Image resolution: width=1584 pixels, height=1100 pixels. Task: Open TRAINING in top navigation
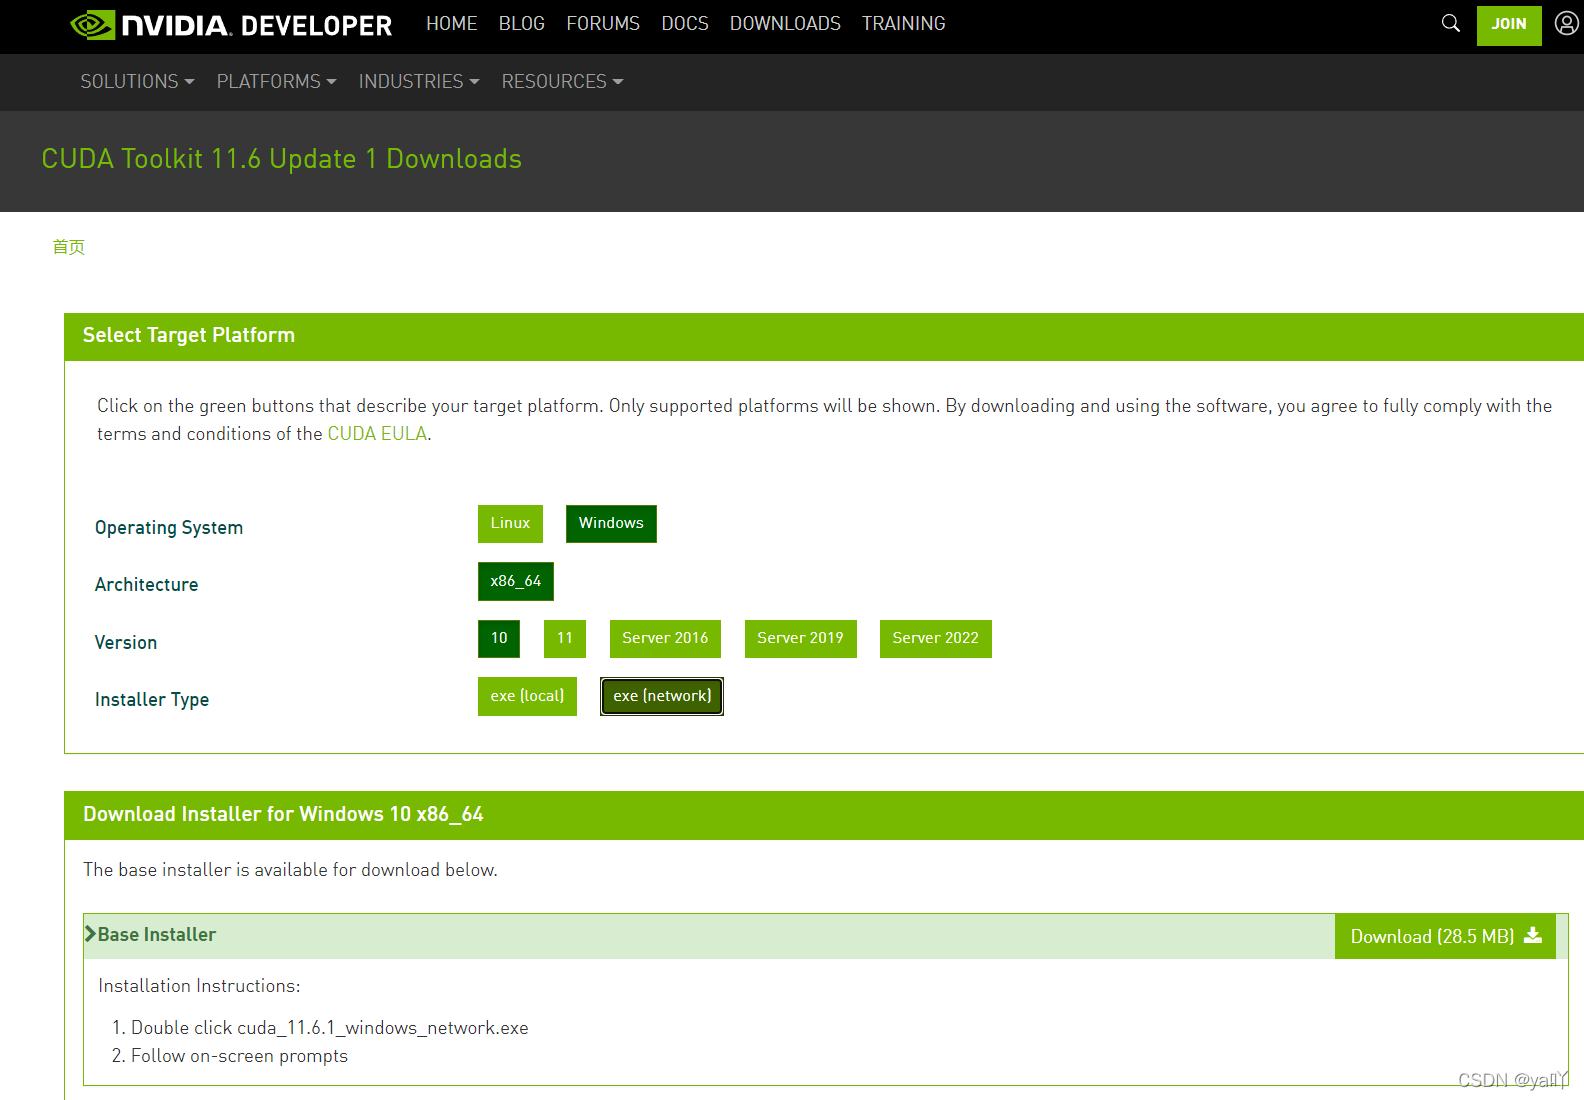click(x=904, y=24)
